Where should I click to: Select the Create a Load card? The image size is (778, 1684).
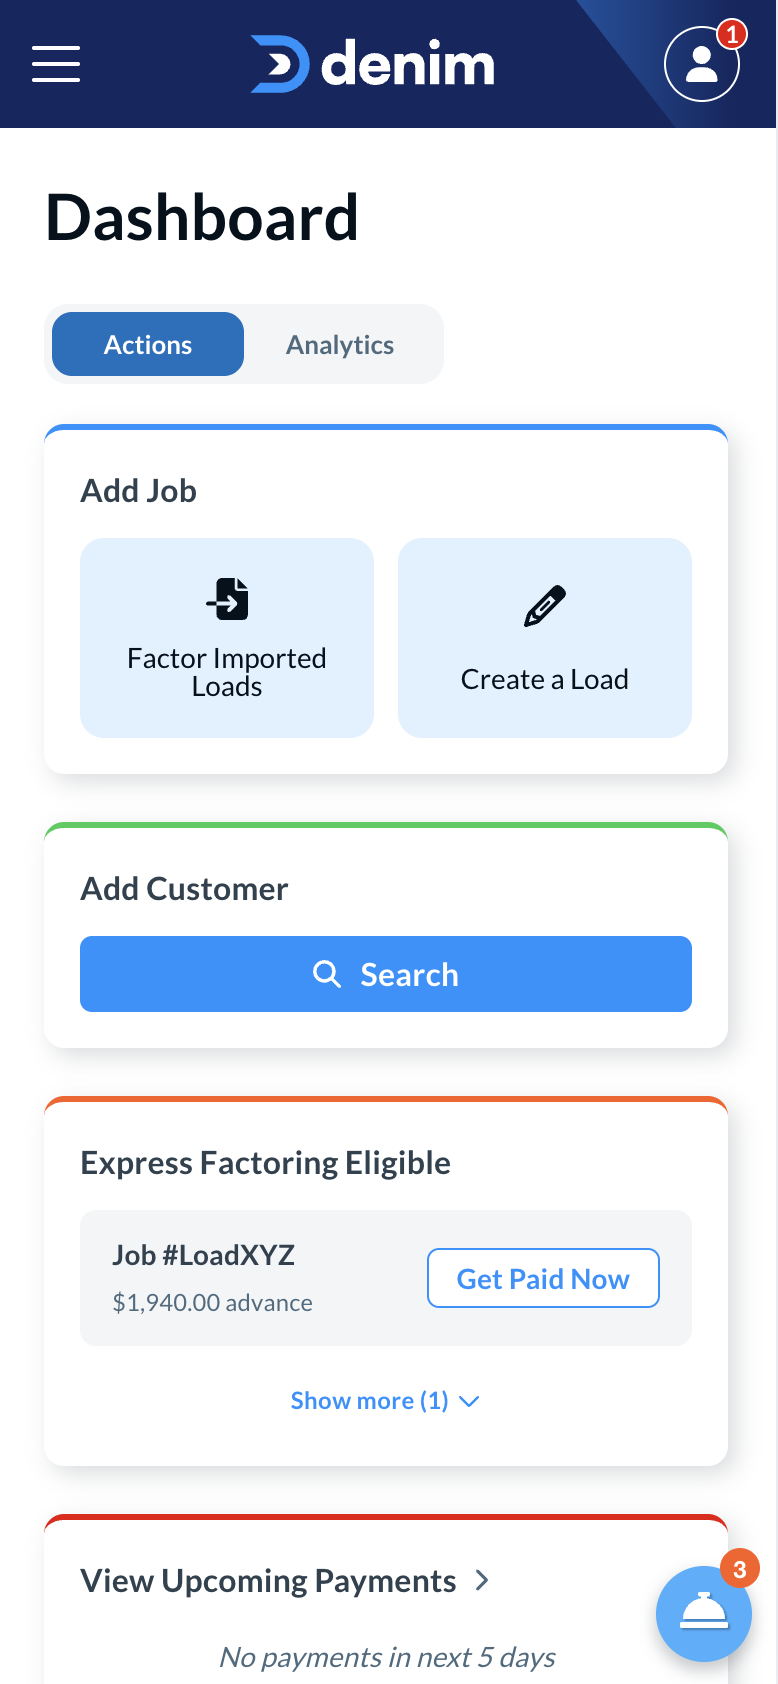pyautogui.click(x=545, y=638)
